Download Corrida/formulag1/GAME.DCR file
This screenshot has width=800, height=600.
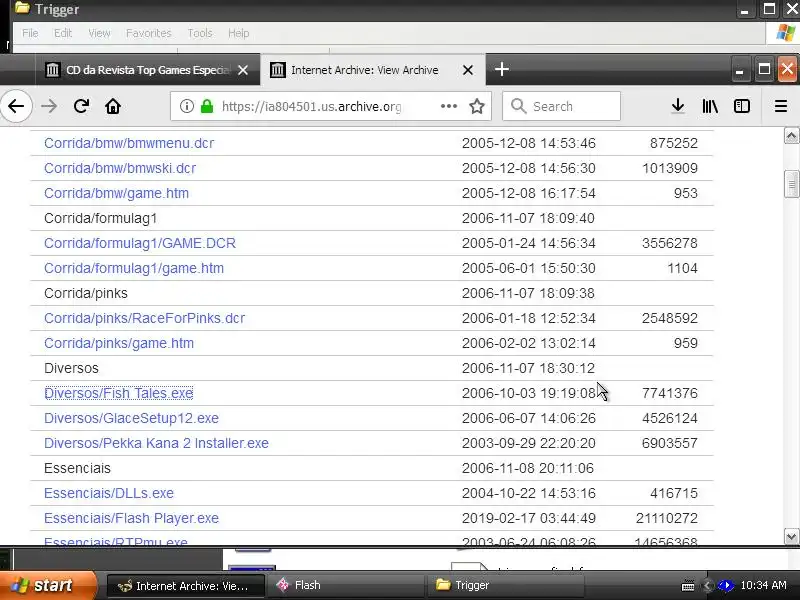click(x=140, y=243)
